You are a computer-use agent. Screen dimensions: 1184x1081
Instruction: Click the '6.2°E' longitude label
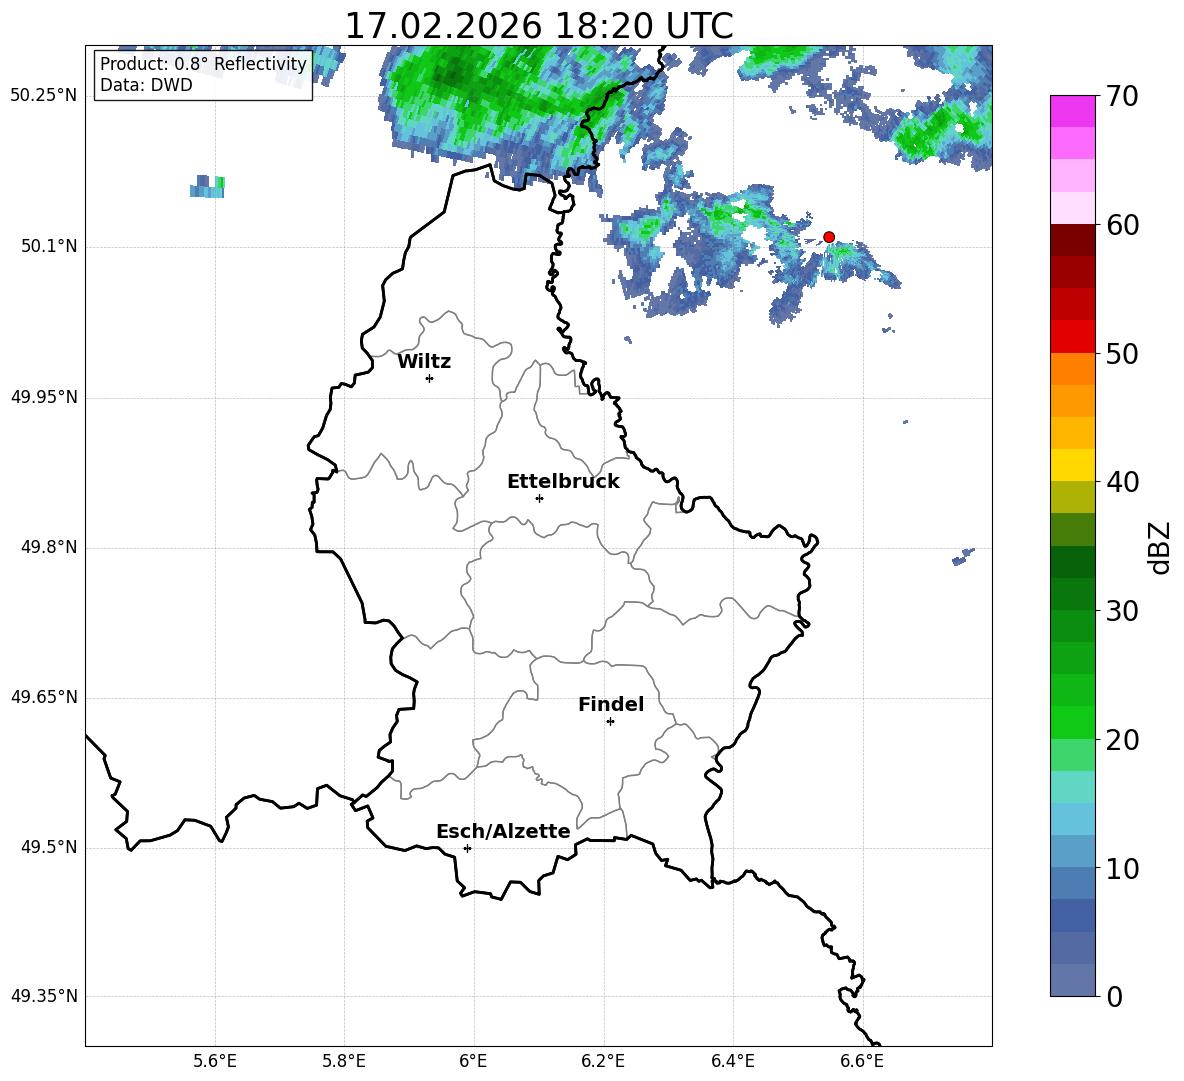pyautogui.click(x=603, y=1062)
